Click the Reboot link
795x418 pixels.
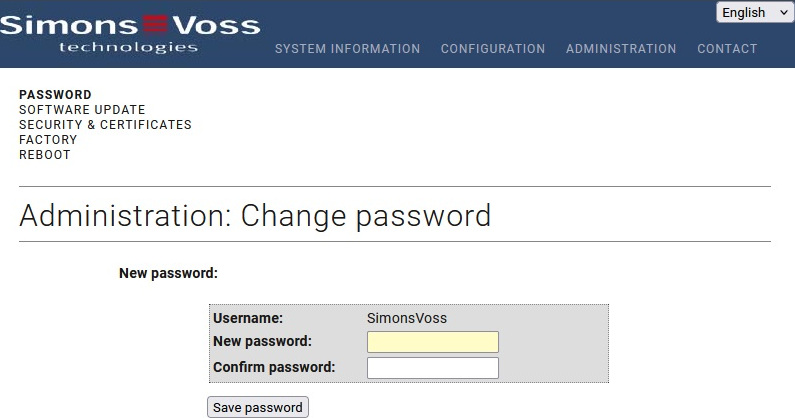pyautogui.click(x=45, y=155)
